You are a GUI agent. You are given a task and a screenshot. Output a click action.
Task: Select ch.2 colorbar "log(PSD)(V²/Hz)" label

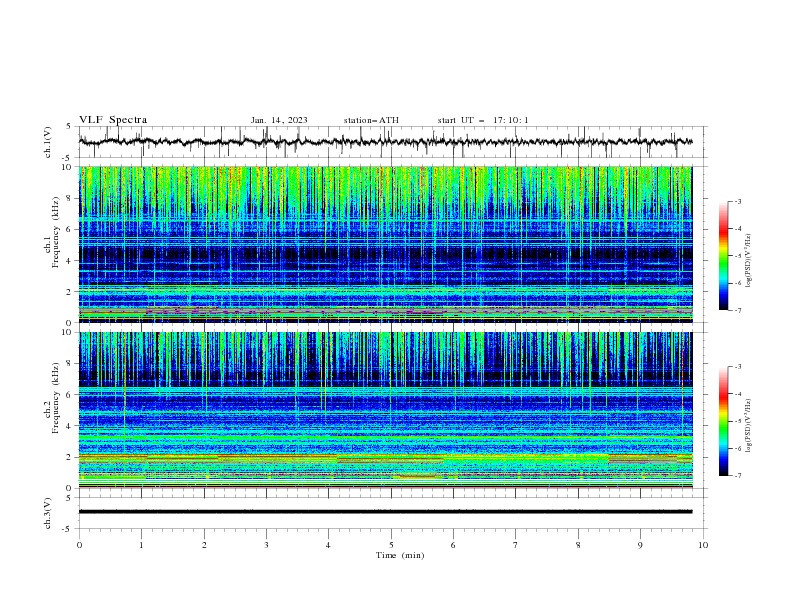(x=748, y=426)
